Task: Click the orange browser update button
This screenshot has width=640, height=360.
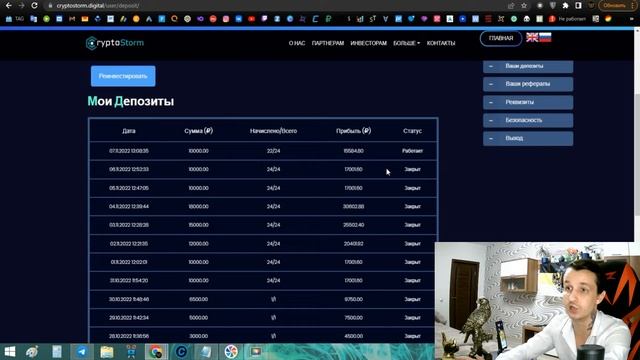Action: 614,6
